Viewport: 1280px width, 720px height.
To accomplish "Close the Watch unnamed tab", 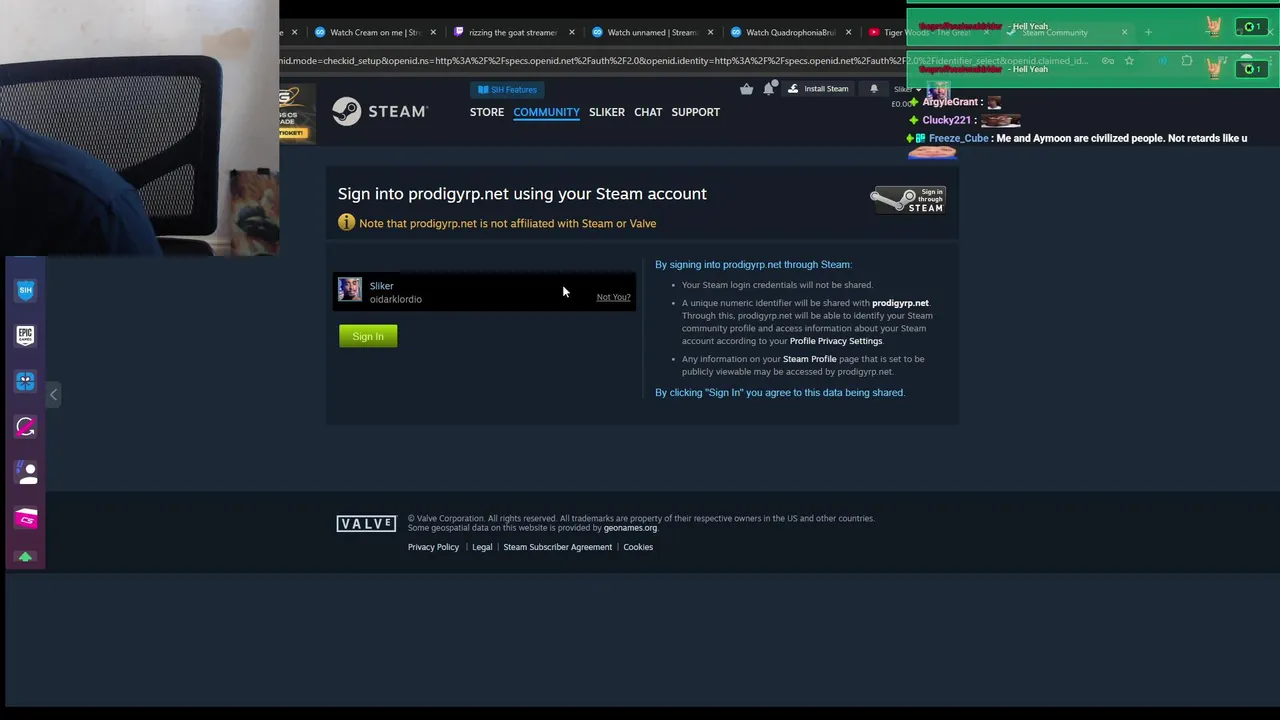I will [x=710, y=32].
